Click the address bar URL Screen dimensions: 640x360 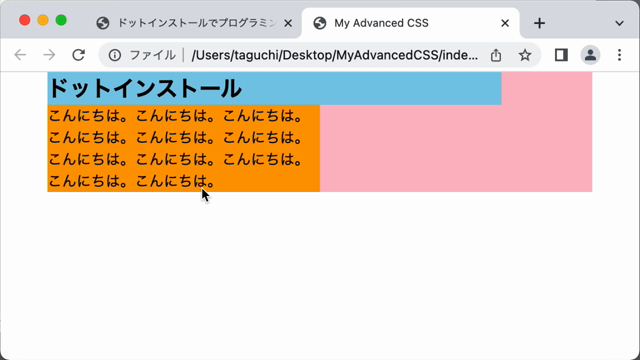pos(335,55)
